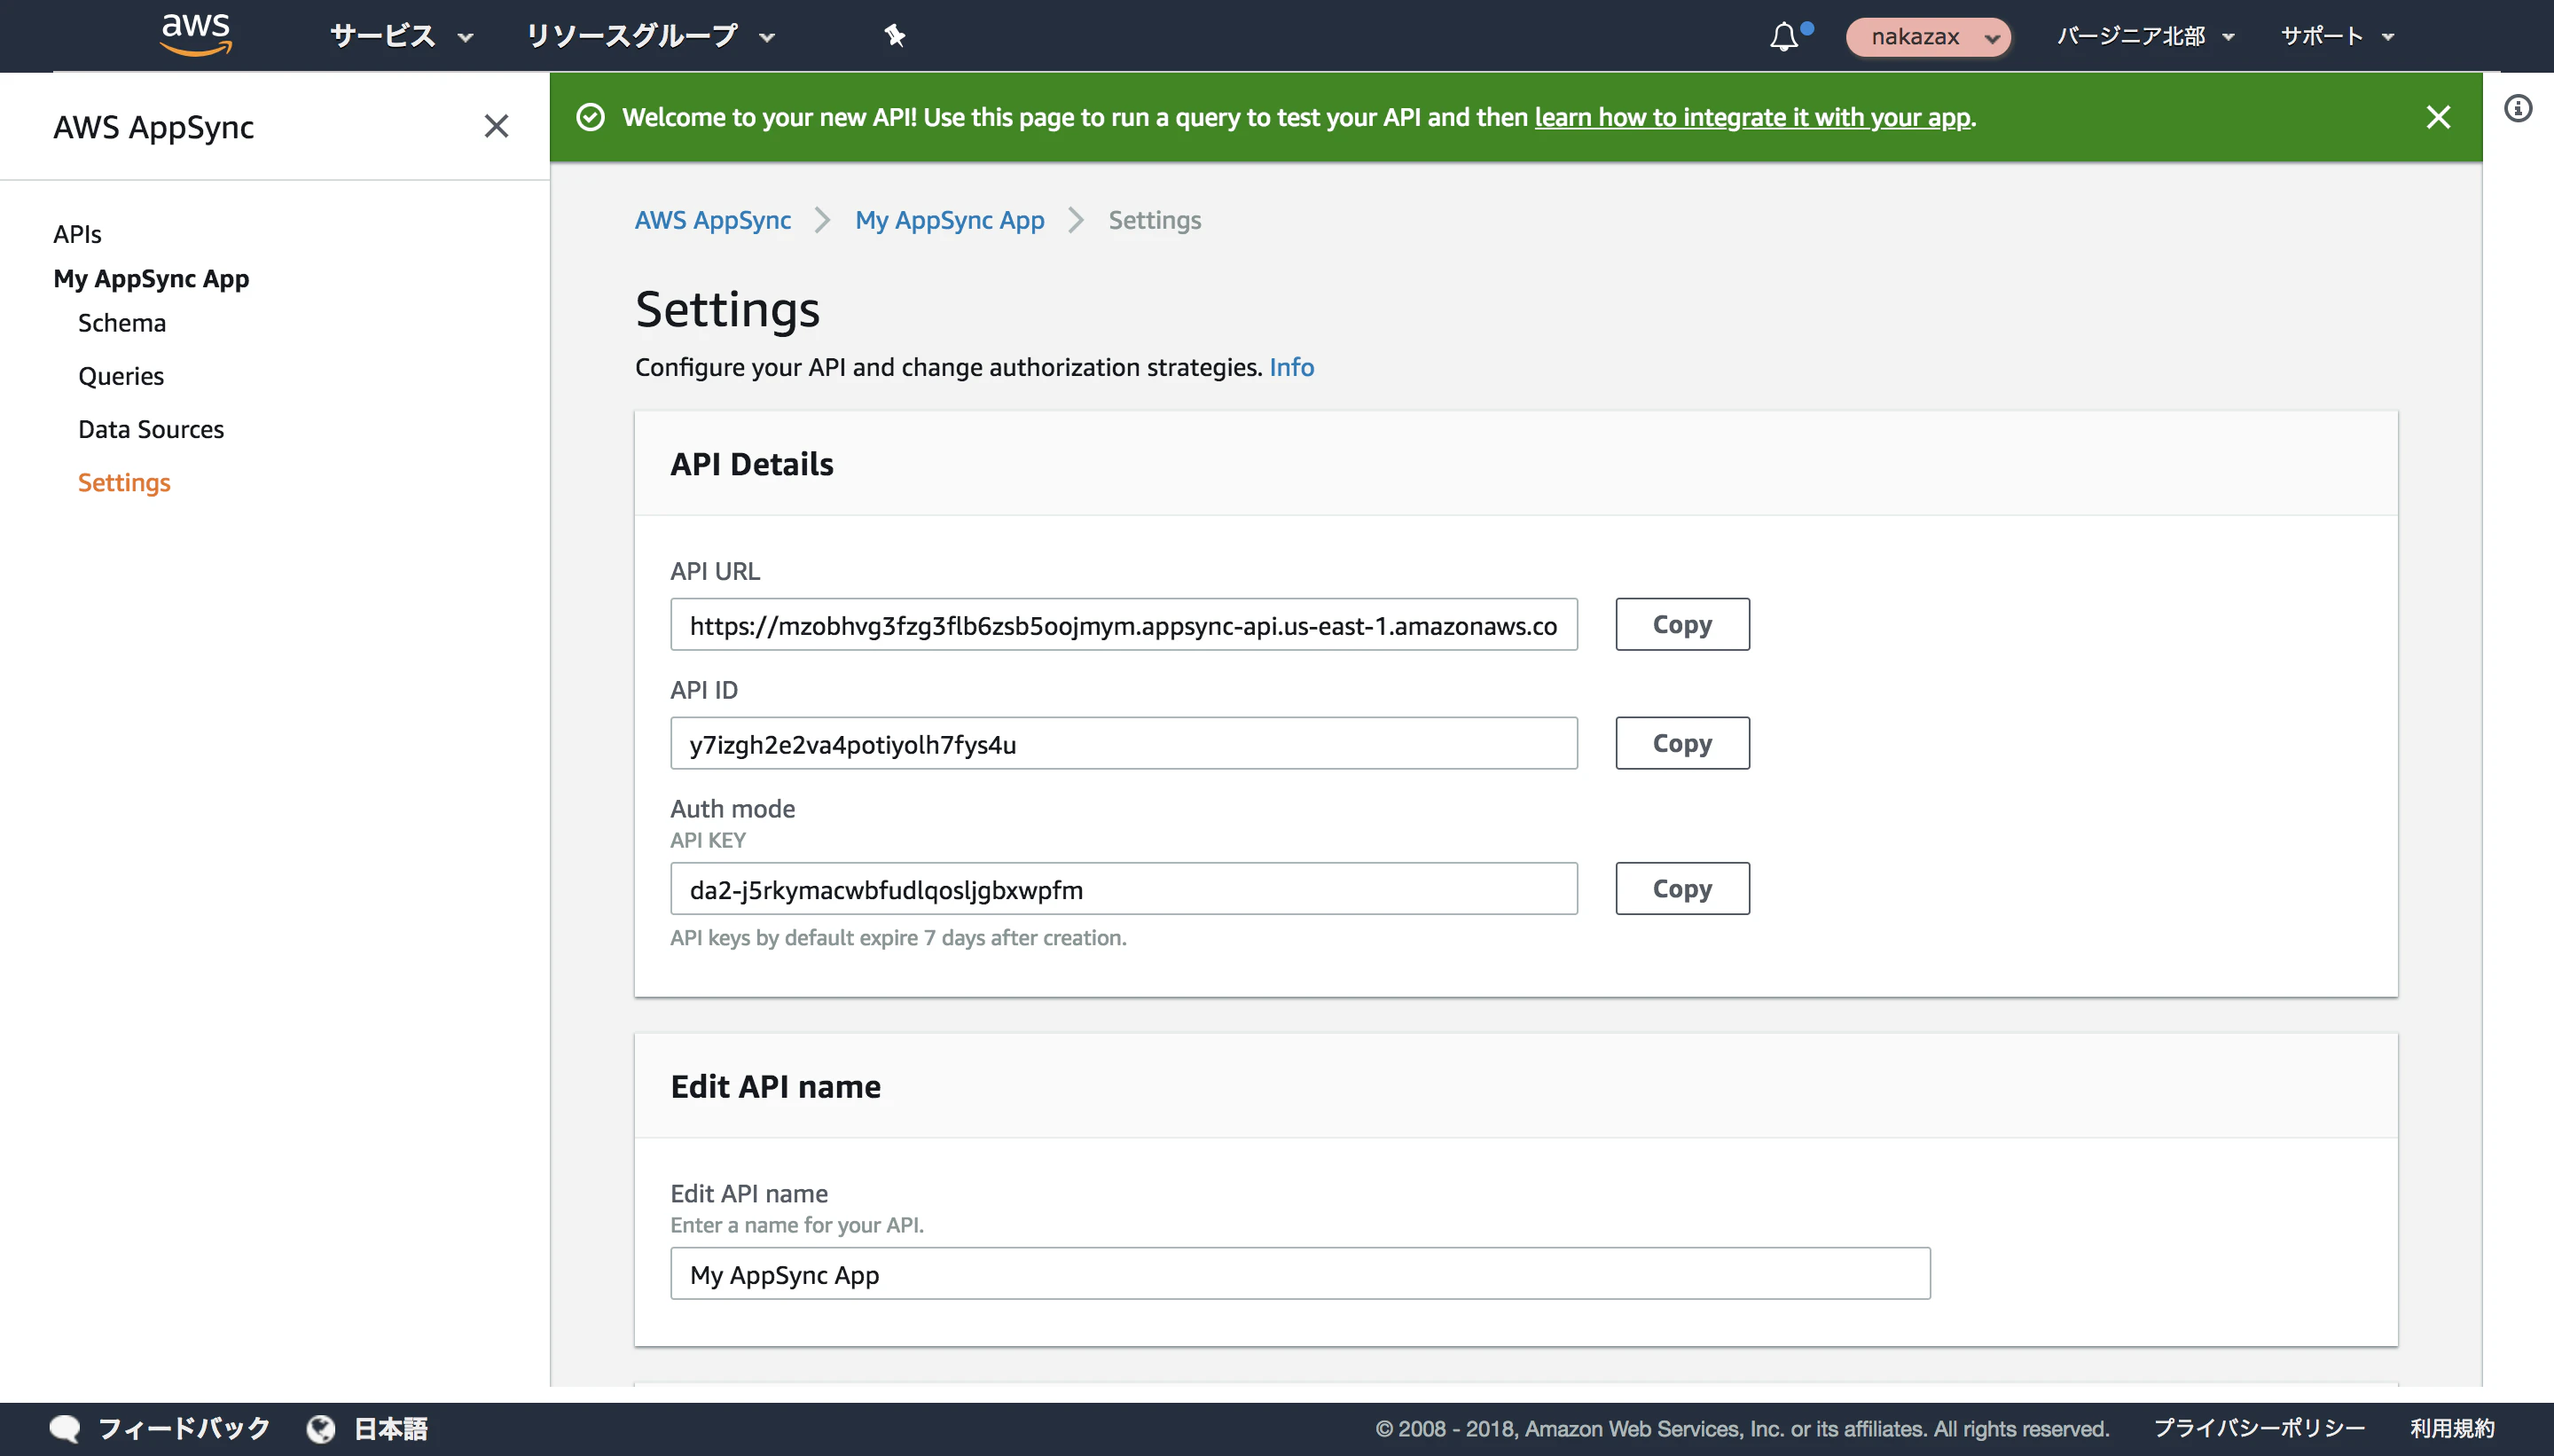This screenshot has width=2554, height=1456.
Task: Open the nakazax account dropdown
Action: coord(1928,37)
